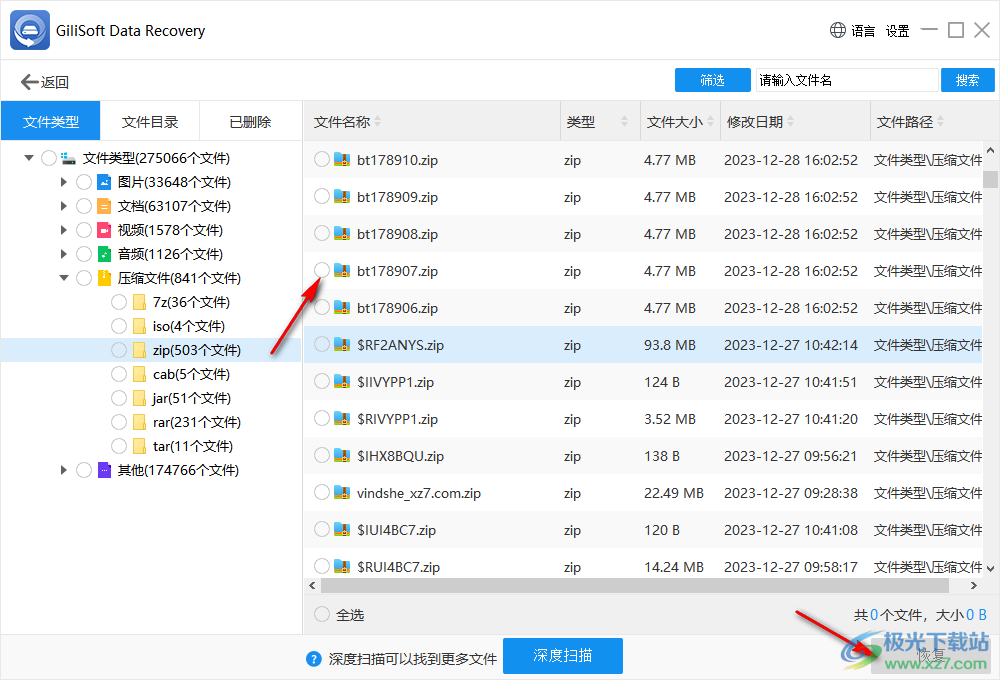The width and height of the screenshot is (1000, 680).
Task: Enable the 全选 select-all checkbox
Action: pos(321,614)
